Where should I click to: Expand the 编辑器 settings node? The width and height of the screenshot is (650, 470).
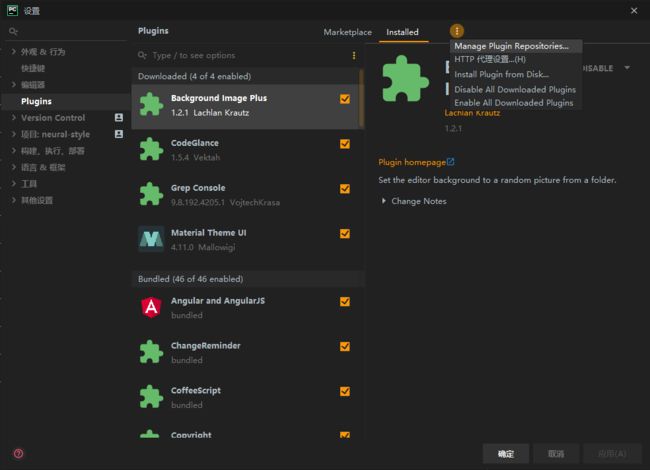(14, 85)
